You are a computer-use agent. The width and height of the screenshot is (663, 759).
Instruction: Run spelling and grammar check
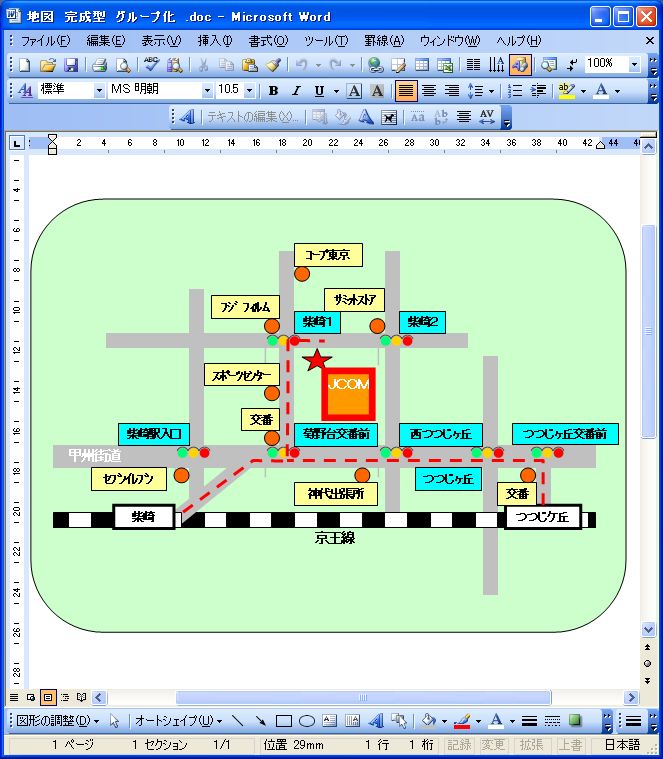[151, 64]
